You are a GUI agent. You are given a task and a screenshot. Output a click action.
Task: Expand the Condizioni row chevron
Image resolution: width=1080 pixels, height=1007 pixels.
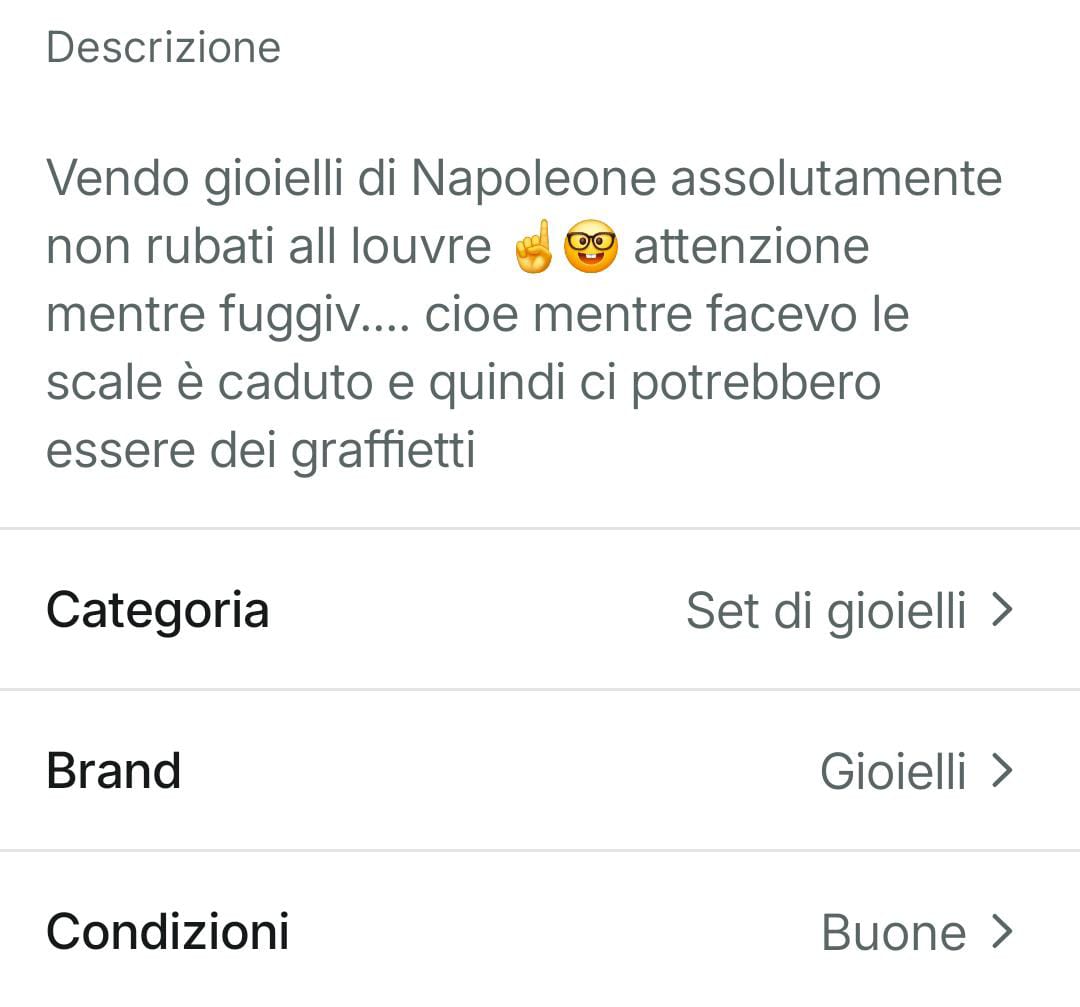(x=1002, y=932)
